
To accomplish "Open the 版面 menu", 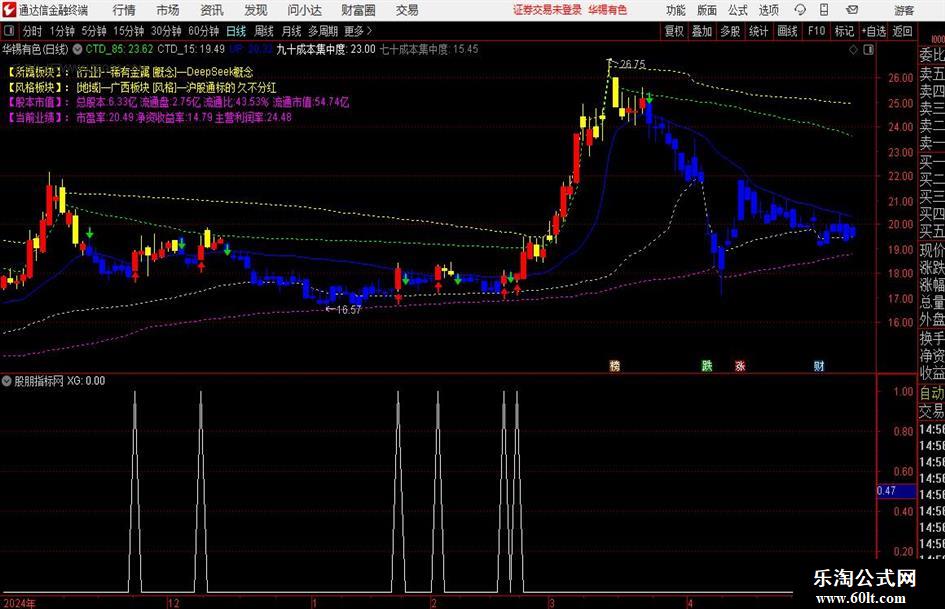I will [706, 10].
